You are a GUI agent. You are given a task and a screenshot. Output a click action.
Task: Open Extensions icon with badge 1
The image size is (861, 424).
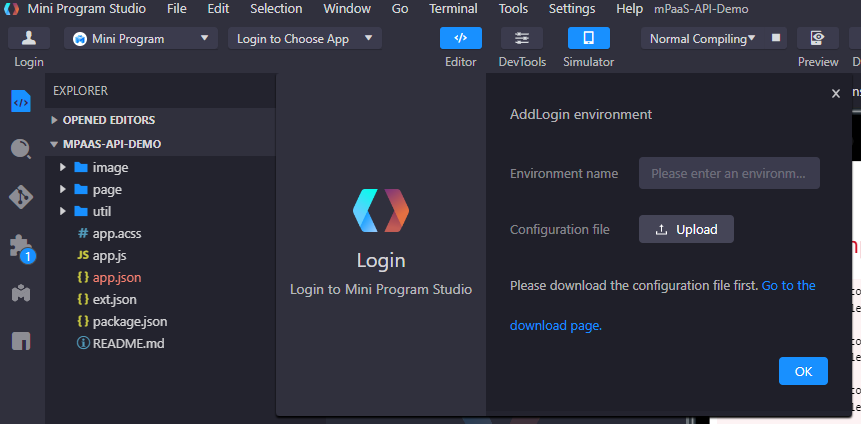[x=22, y=248]
